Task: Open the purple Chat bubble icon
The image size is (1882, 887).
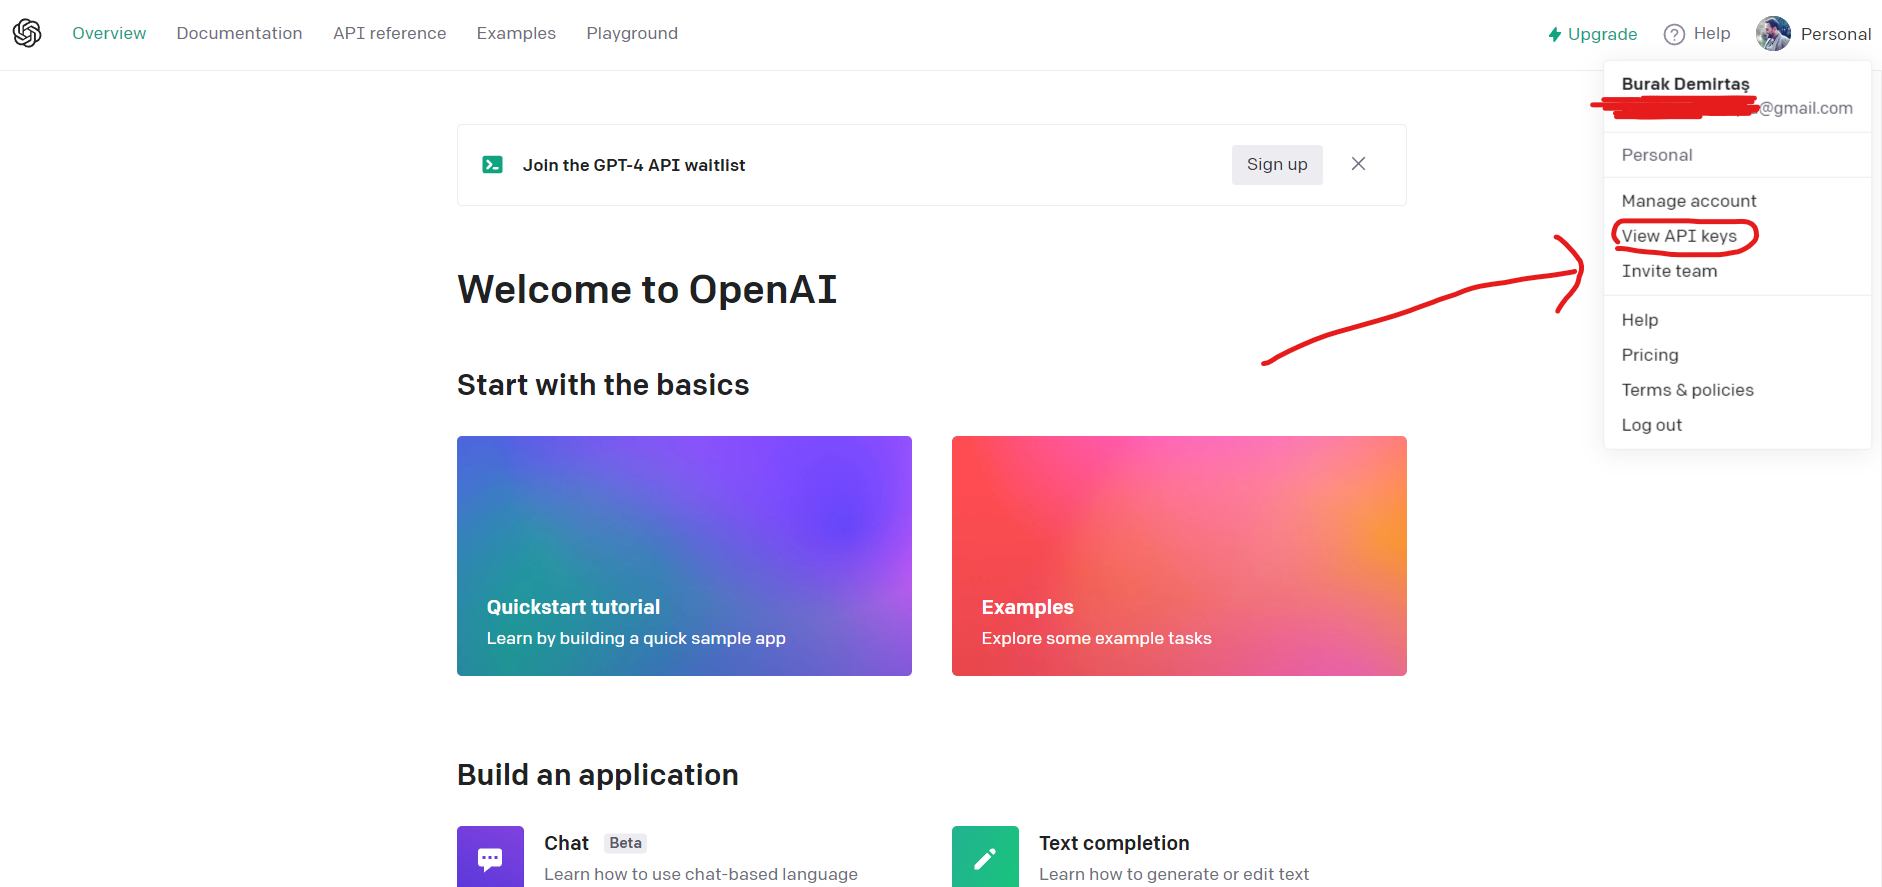Action: pos(490,858)
